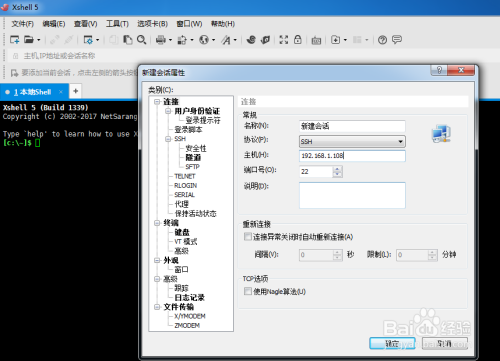Collapse the 文件传输 tree node

[x=157, y=307]
